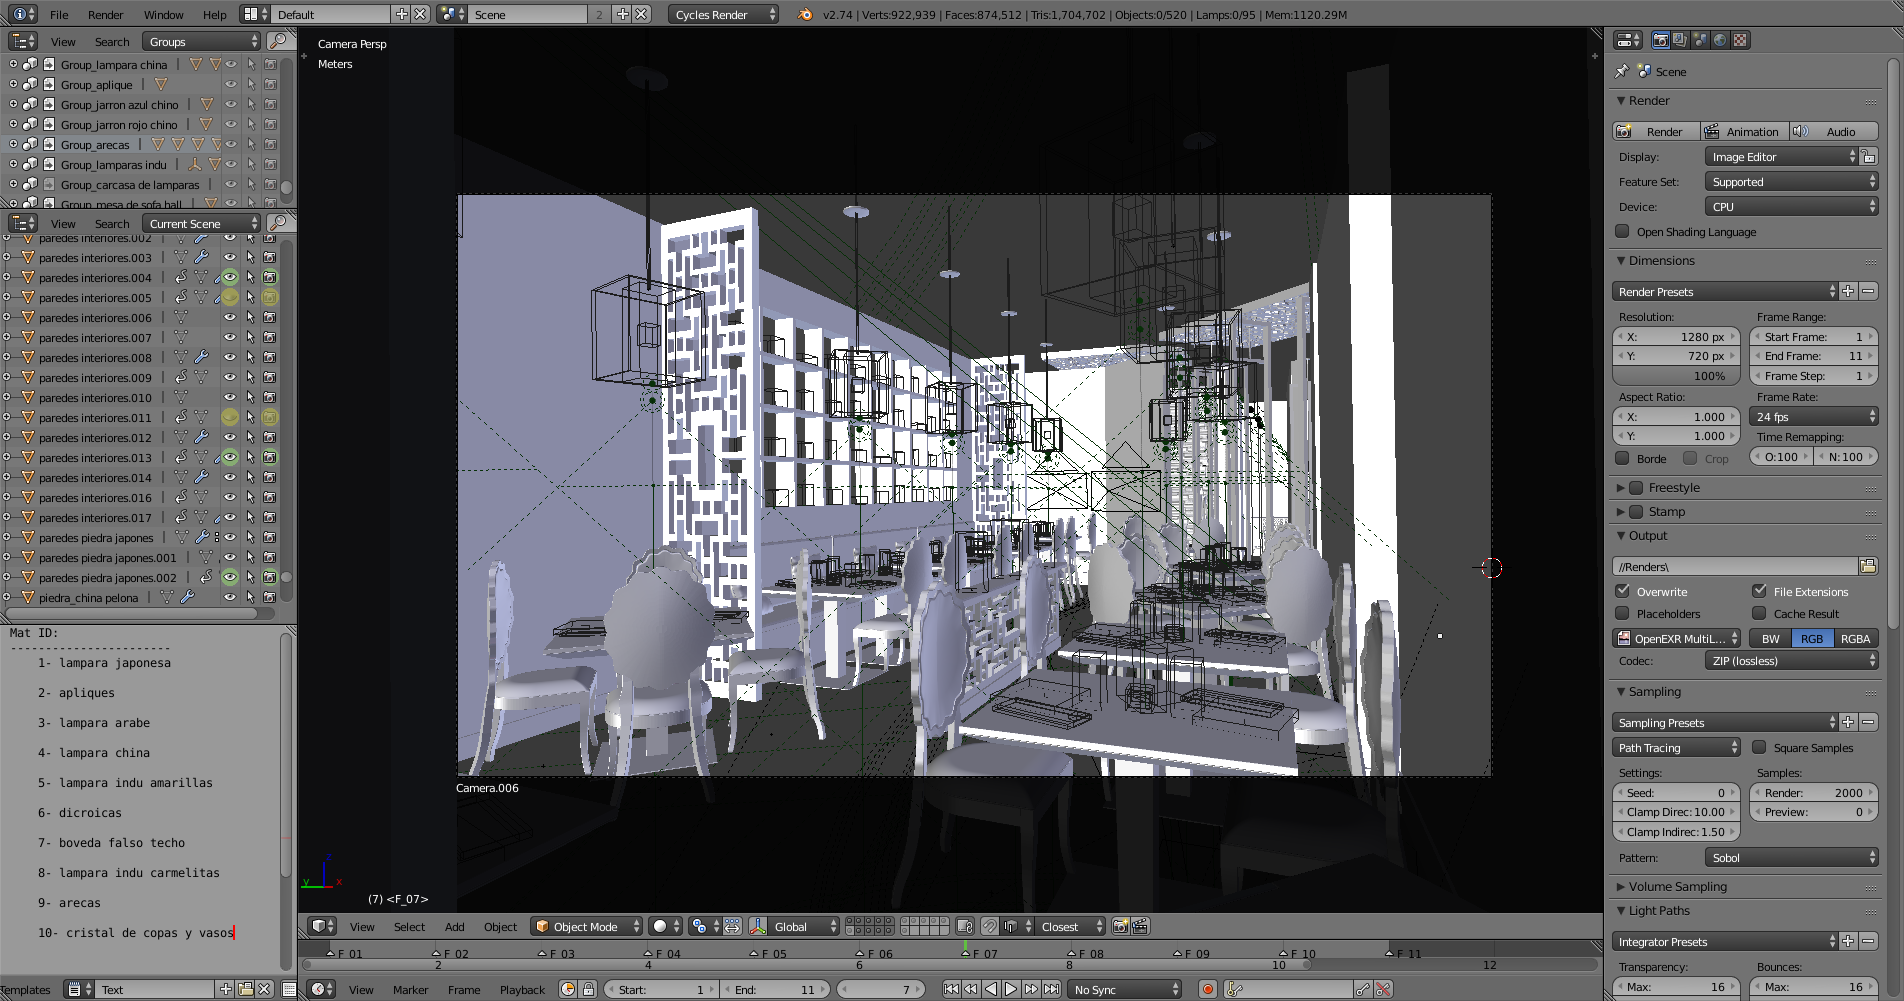Click the output folder browse icon
The image size is (1904, 1001).
pos(1867,566)
